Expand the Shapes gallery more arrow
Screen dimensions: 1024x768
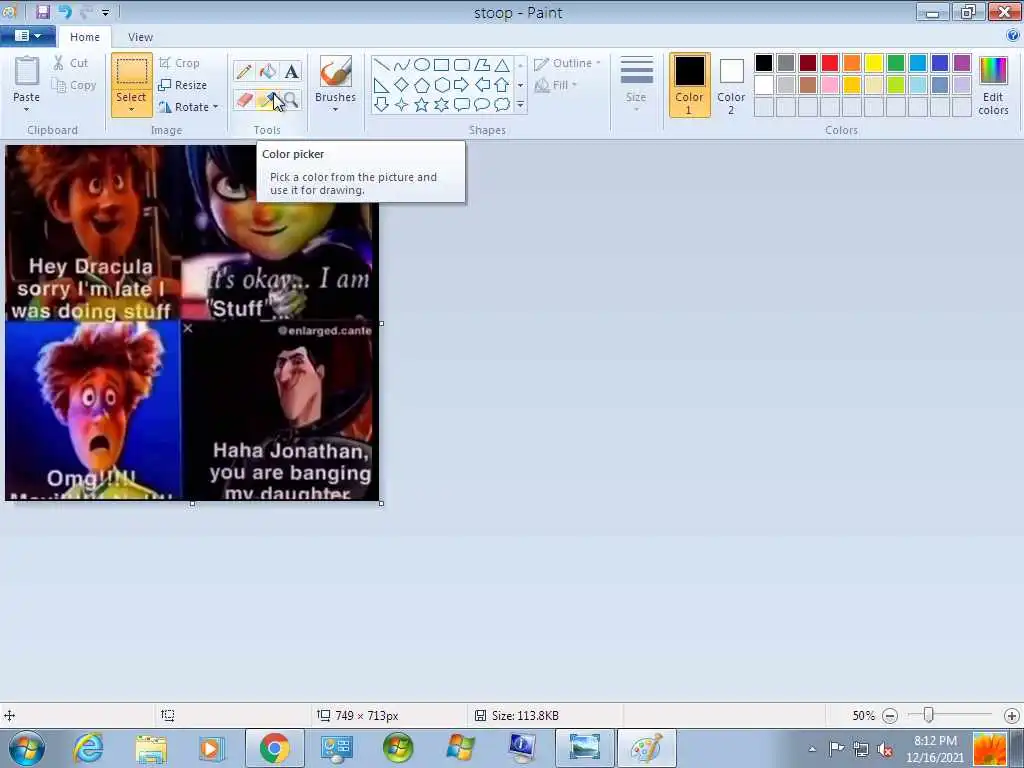(x=520, y=104)
